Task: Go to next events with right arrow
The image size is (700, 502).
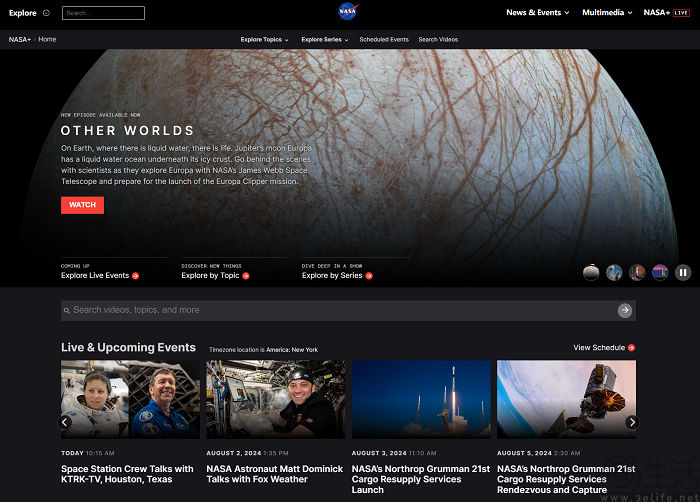Action: click(632, 422)
